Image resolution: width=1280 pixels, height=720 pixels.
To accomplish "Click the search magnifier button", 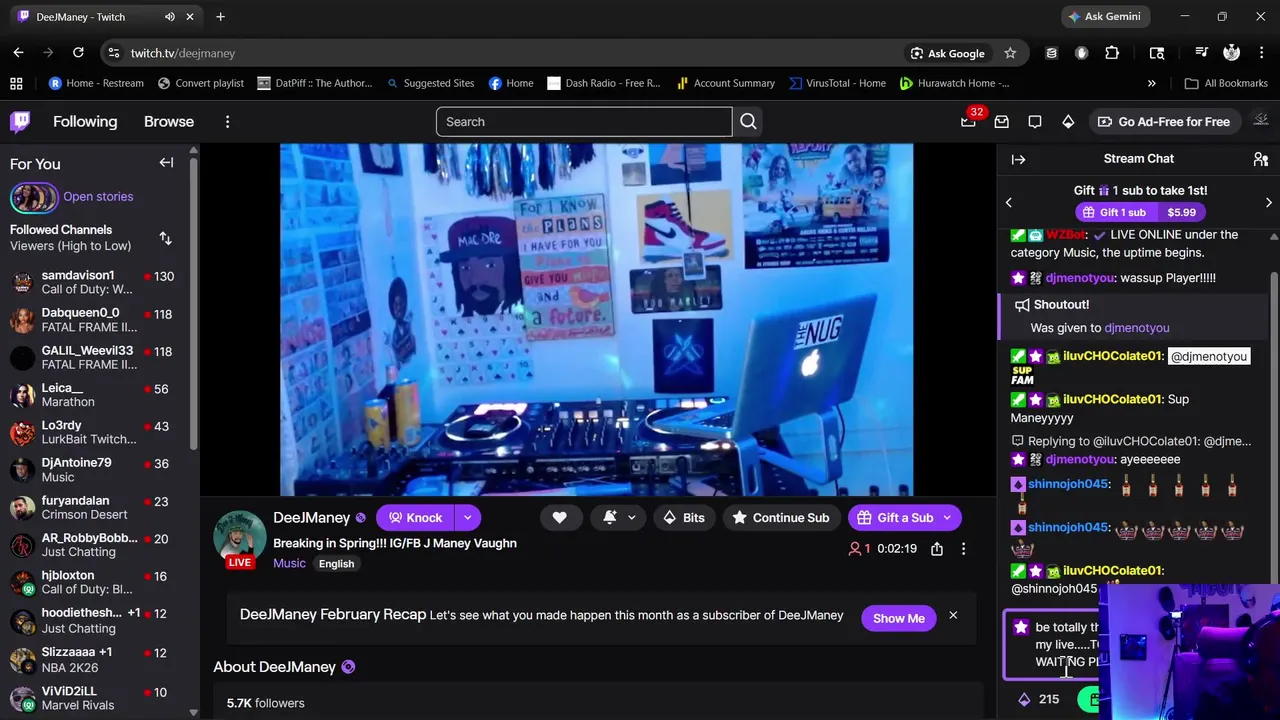I will click(748, 122).
